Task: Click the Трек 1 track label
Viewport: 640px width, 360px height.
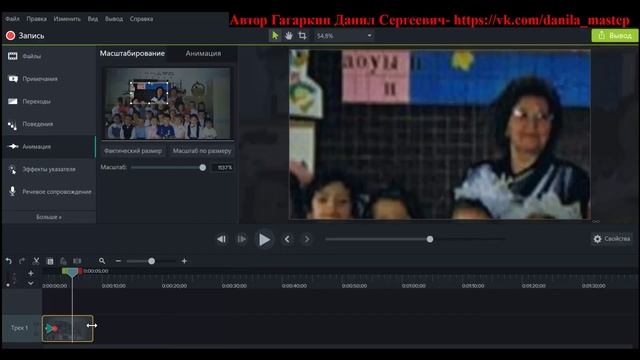Action: click(20, 328)
